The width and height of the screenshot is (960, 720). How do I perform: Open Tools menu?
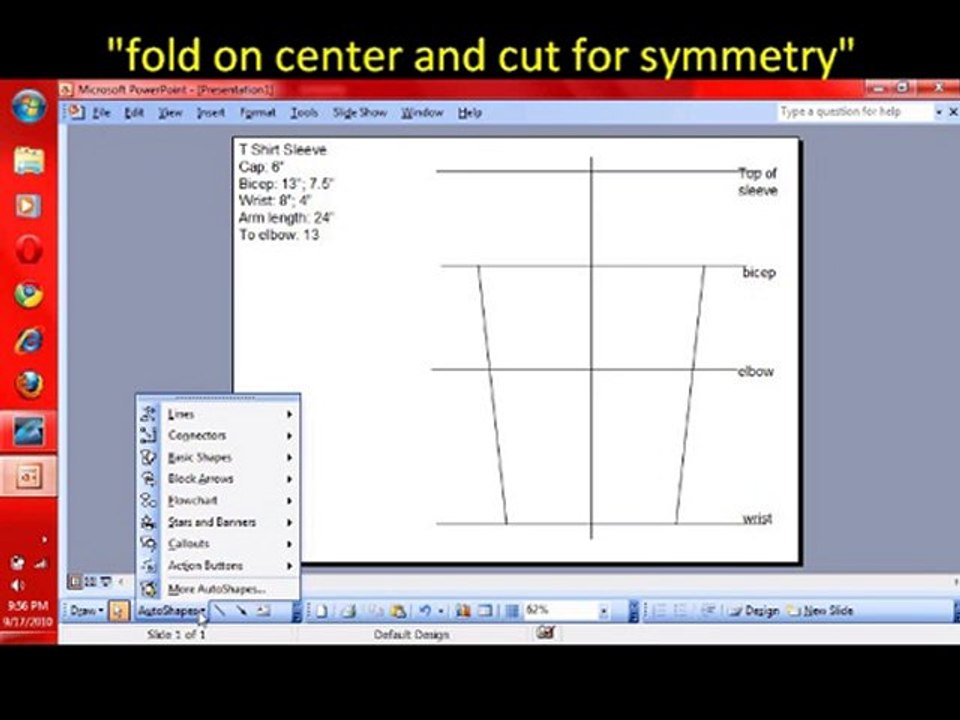coord(304,113)
